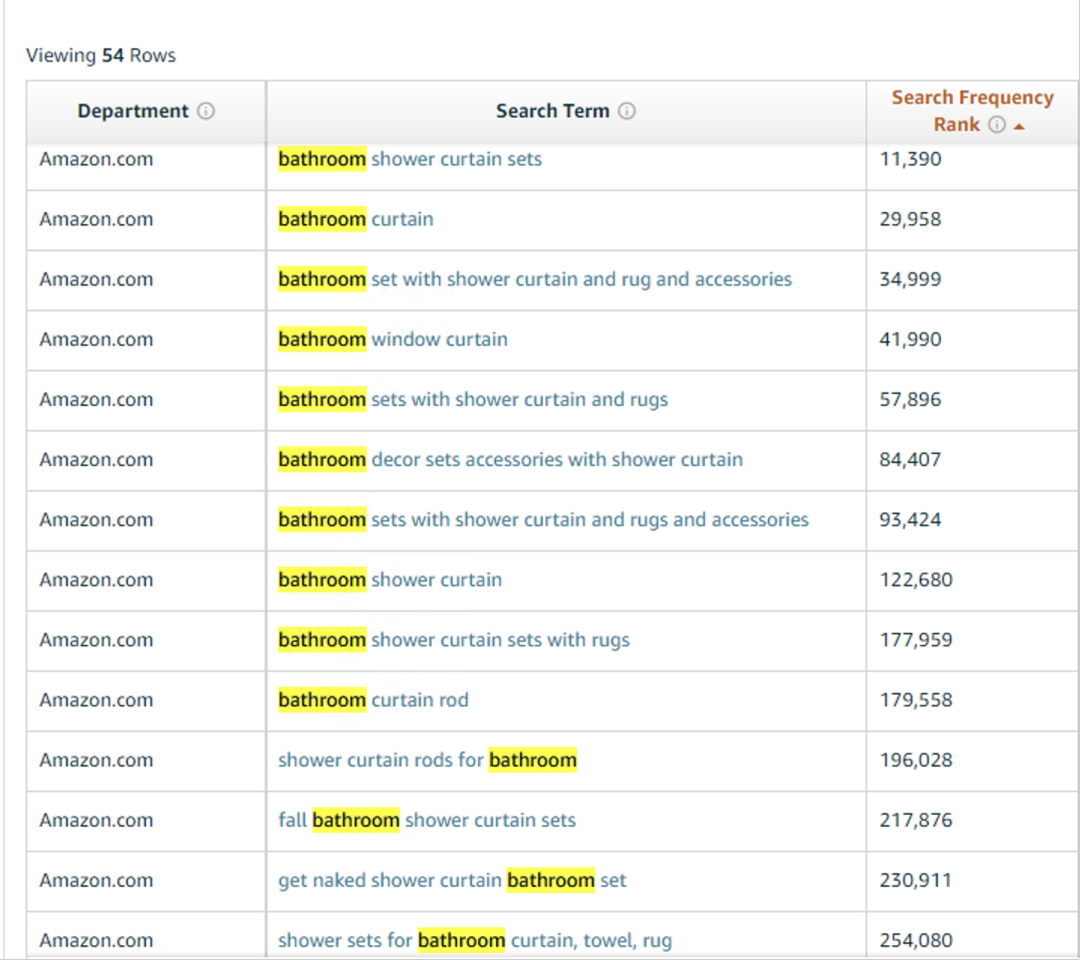Open "bathroom window curtain" search term link
The height and width of the screenshot is (960, 1080).
[x=393, y=339]
